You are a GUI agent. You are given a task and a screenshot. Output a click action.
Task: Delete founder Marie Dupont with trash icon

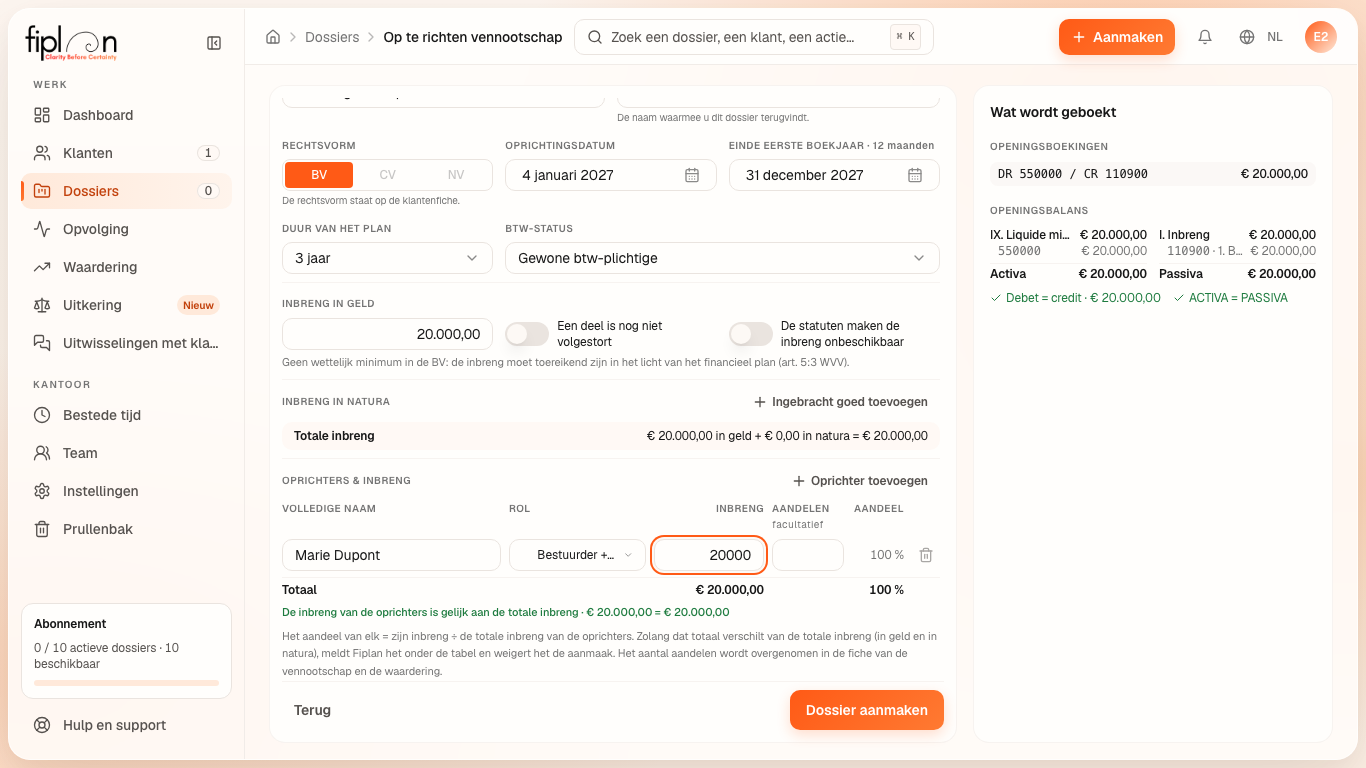click(926, 555)
